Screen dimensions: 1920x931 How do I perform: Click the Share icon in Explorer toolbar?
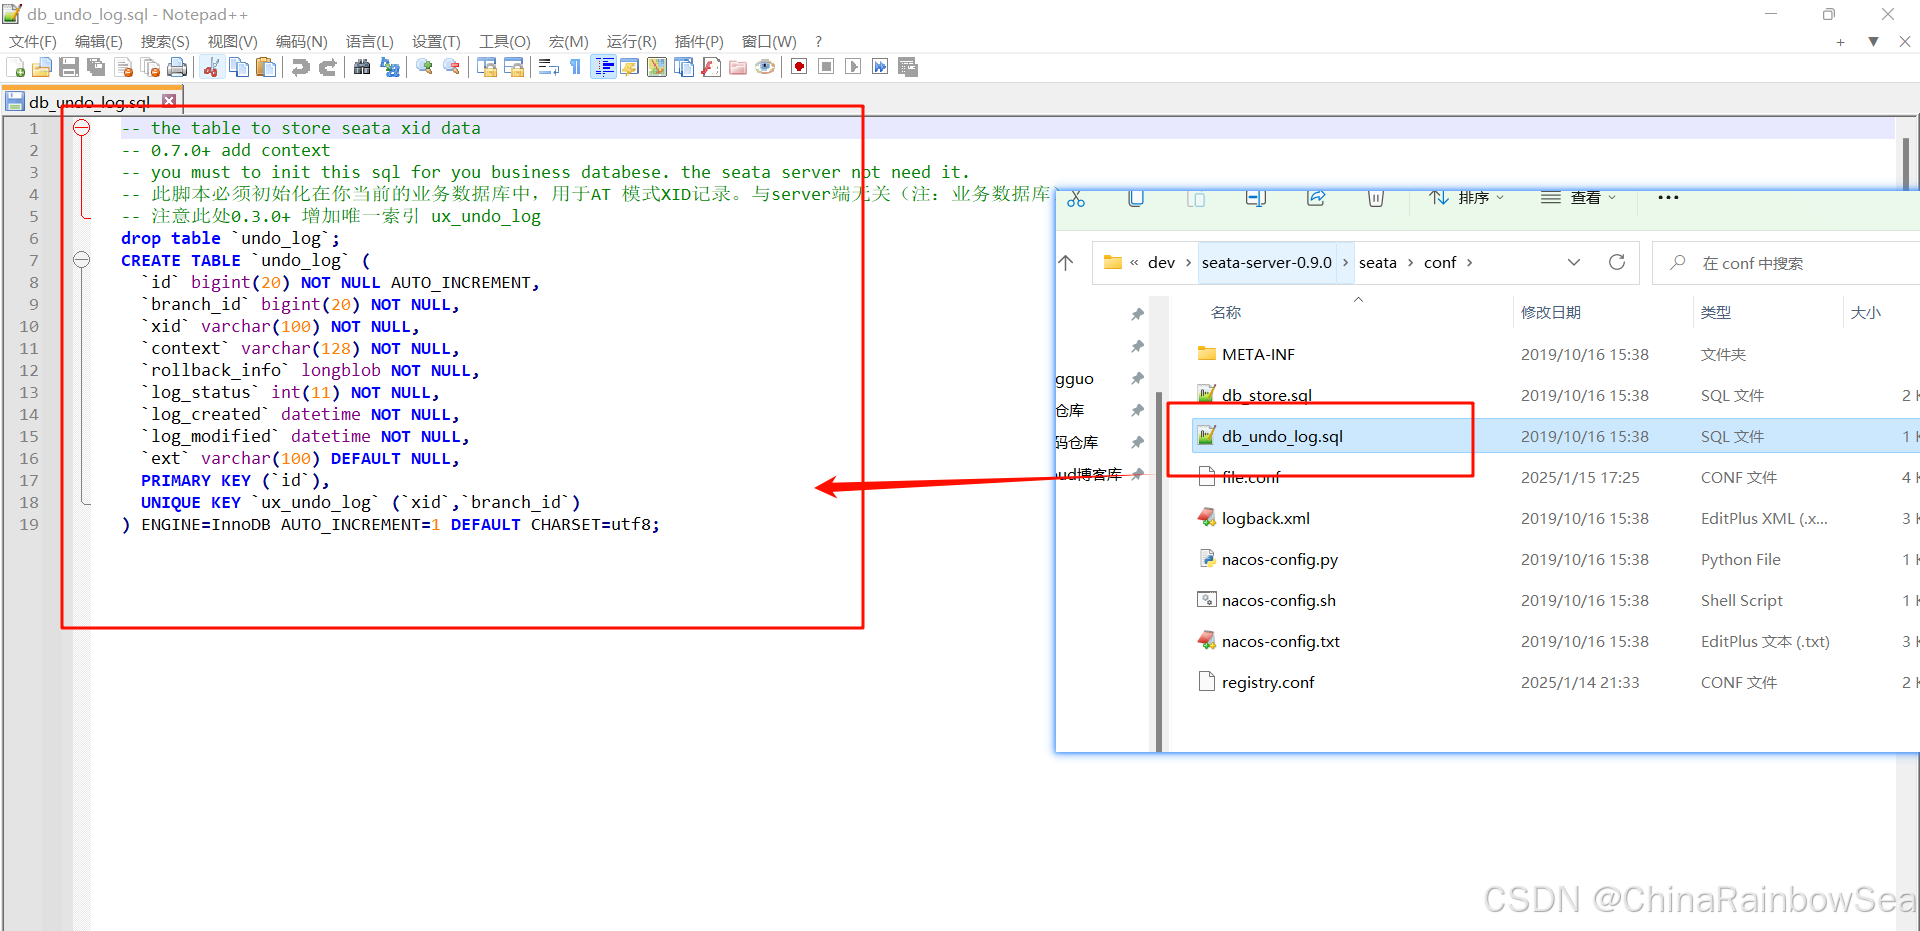click(x=1316, y=198)
